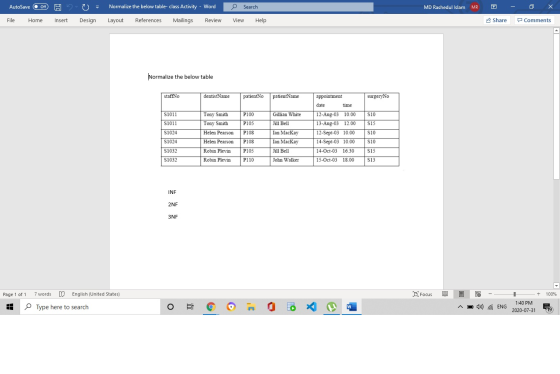Click the scroll down arrow of document scrollbar
Image resolution: width=560 pixels, height=374 pixels.
[x=556, y=285]
